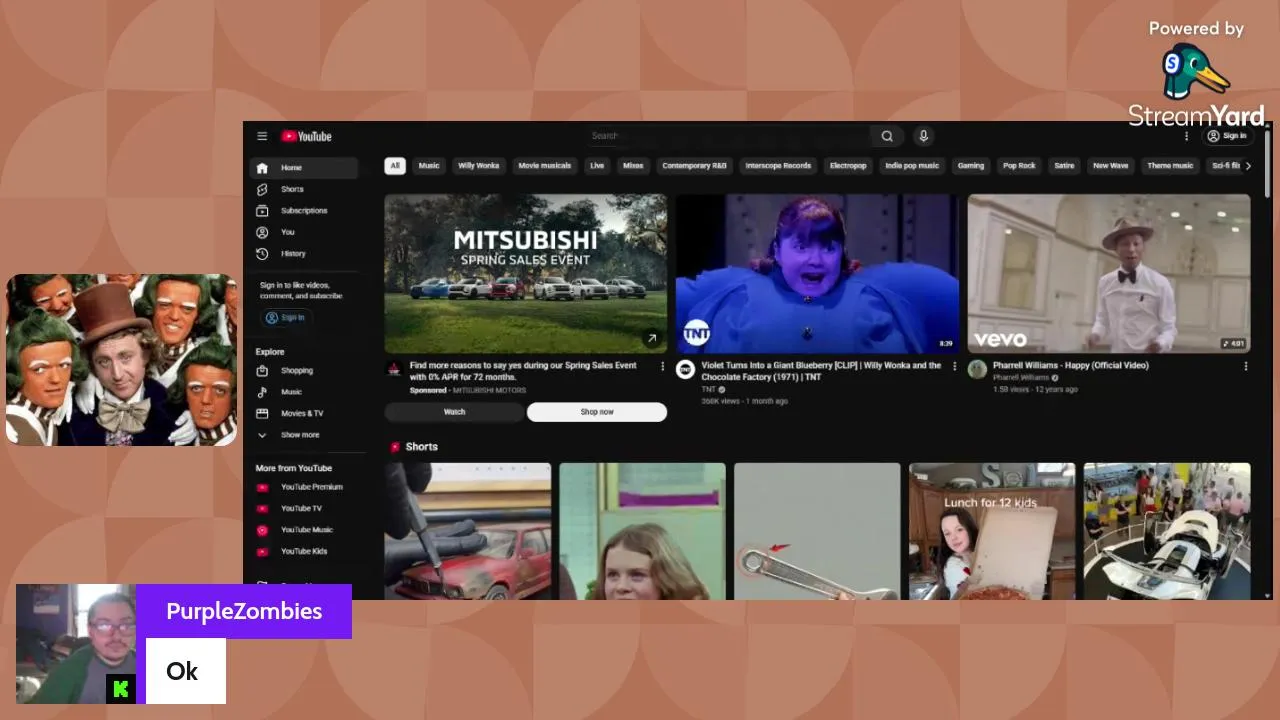Click the Willy Wonka webcam overlay image
The image size is (1280, 720).
coord(122,360)
